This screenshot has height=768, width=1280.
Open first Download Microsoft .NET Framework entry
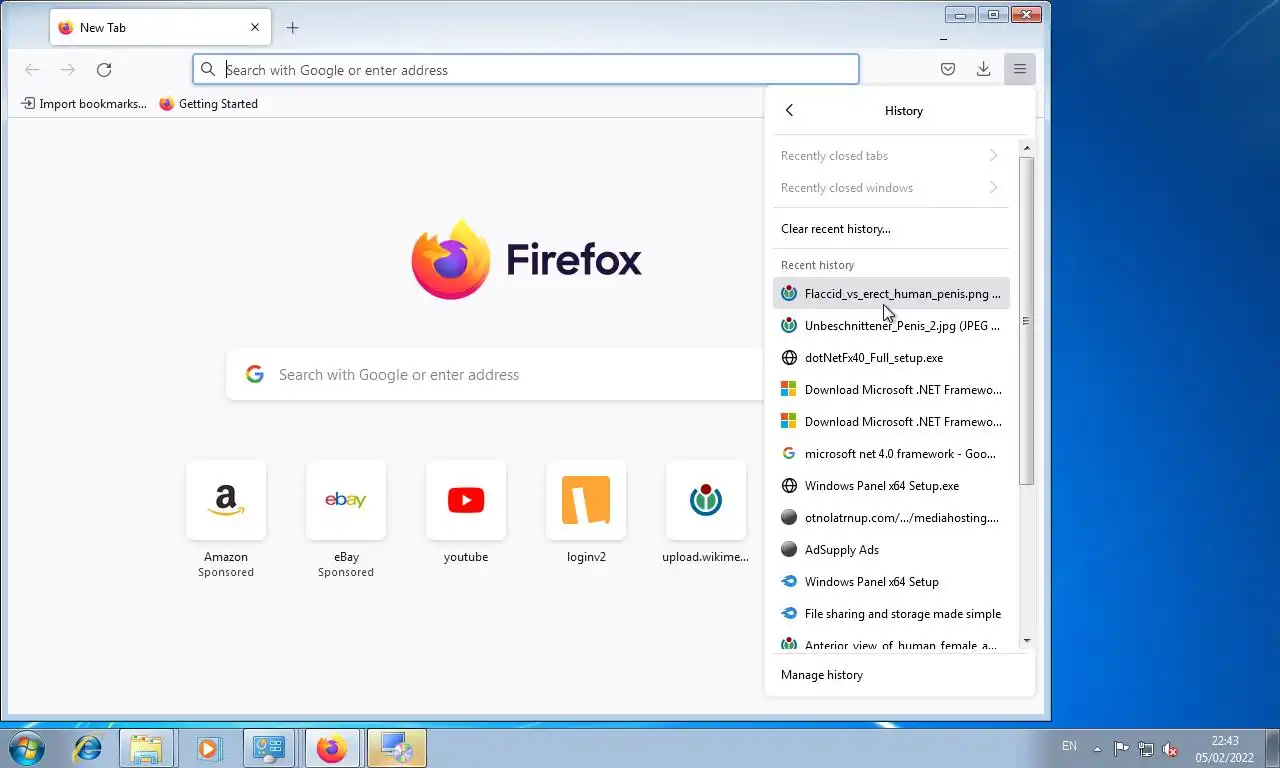[891, 390]
